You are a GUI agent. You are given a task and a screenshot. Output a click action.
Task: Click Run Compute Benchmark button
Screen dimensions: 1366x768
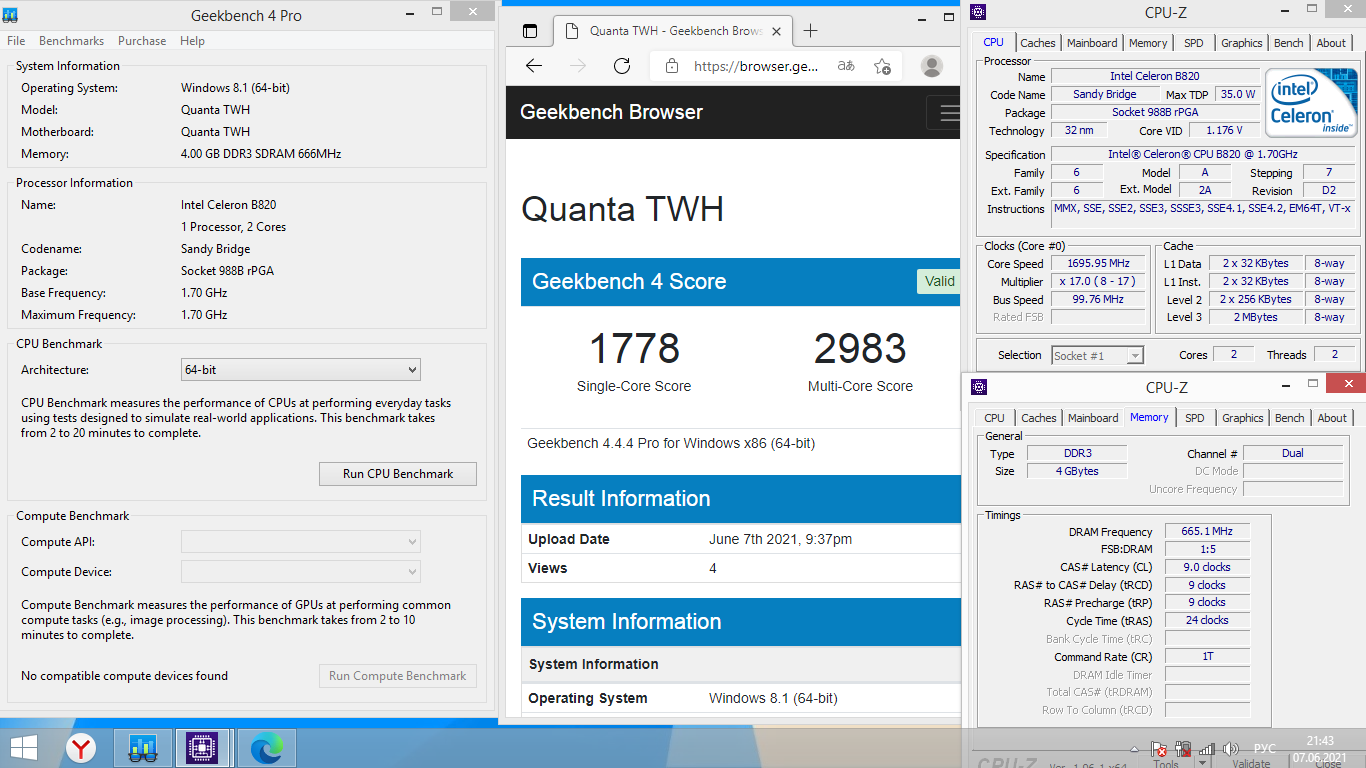click(398, 676)
